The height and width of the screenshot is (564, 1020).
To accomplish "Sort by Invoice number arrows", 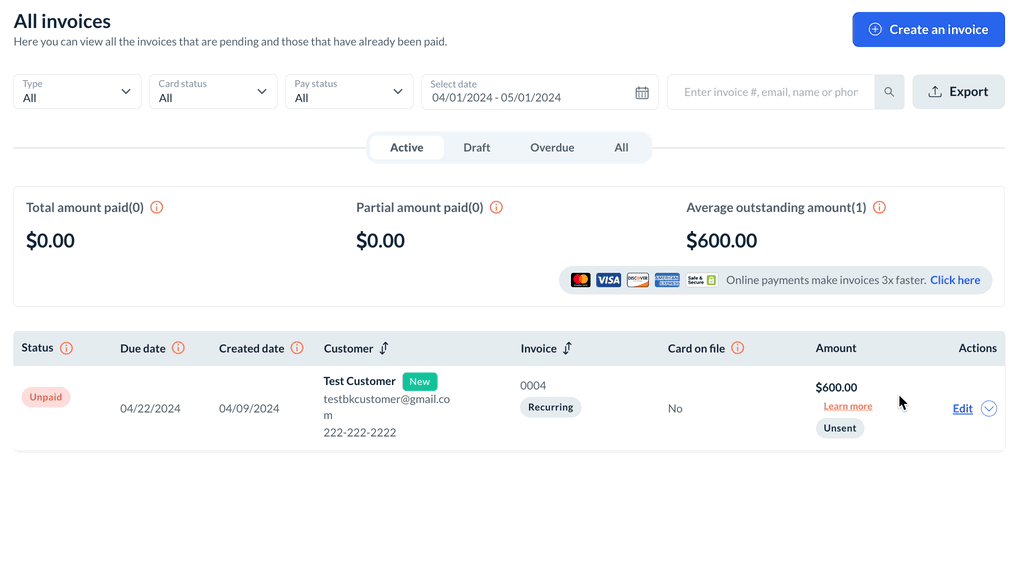I will click(568, 348).
